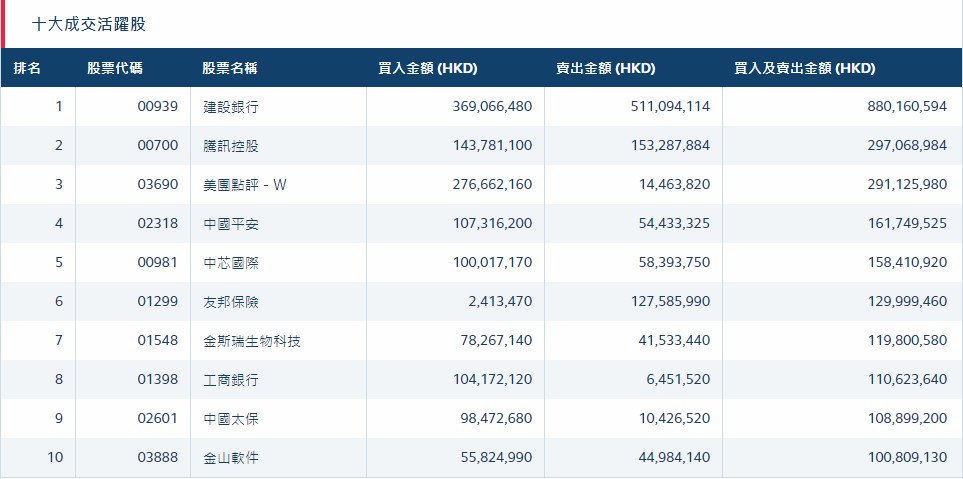Viewport: 963px width, 479px height.
Task: Click total amount 297,068,984
Action: 907,146
